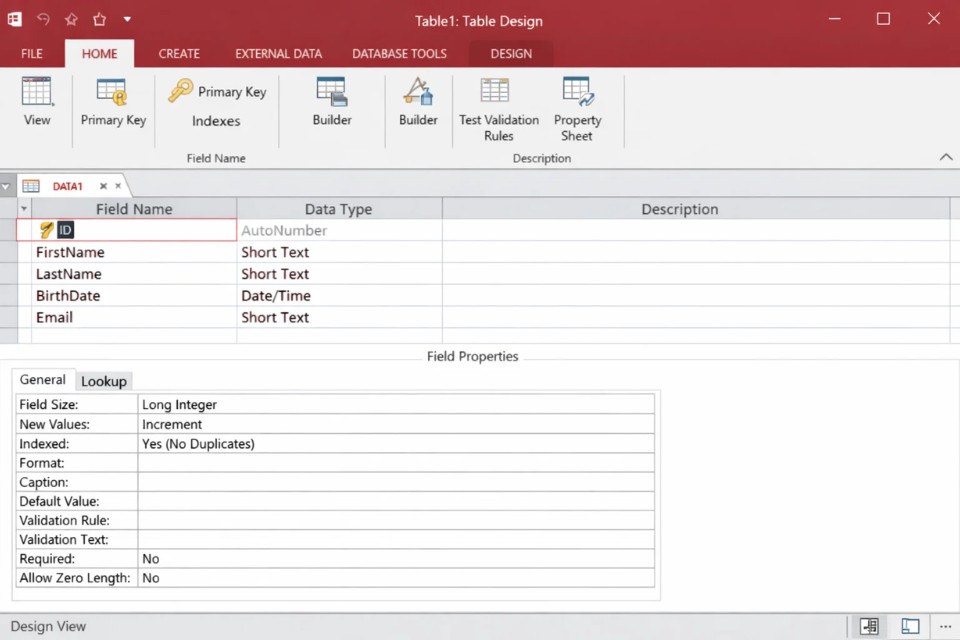Click the ellipsis icon in status bar

click(x=945, y=626)
